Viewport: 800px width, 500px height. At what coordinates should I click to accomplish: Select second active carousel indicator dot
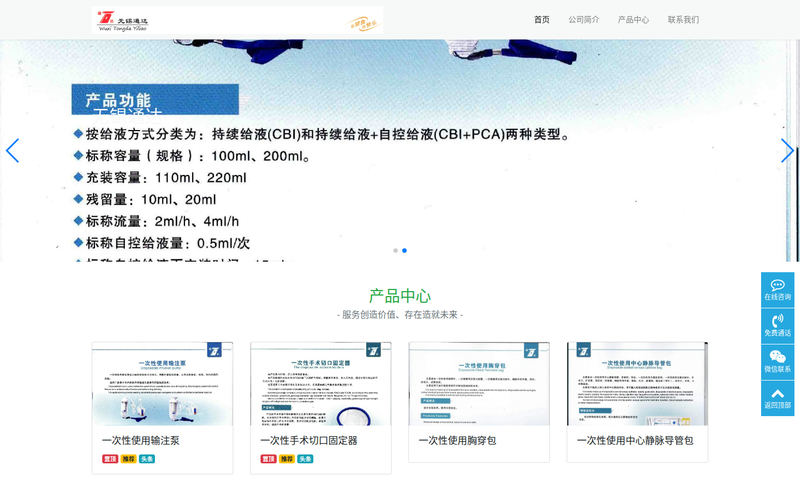(405, 251)
